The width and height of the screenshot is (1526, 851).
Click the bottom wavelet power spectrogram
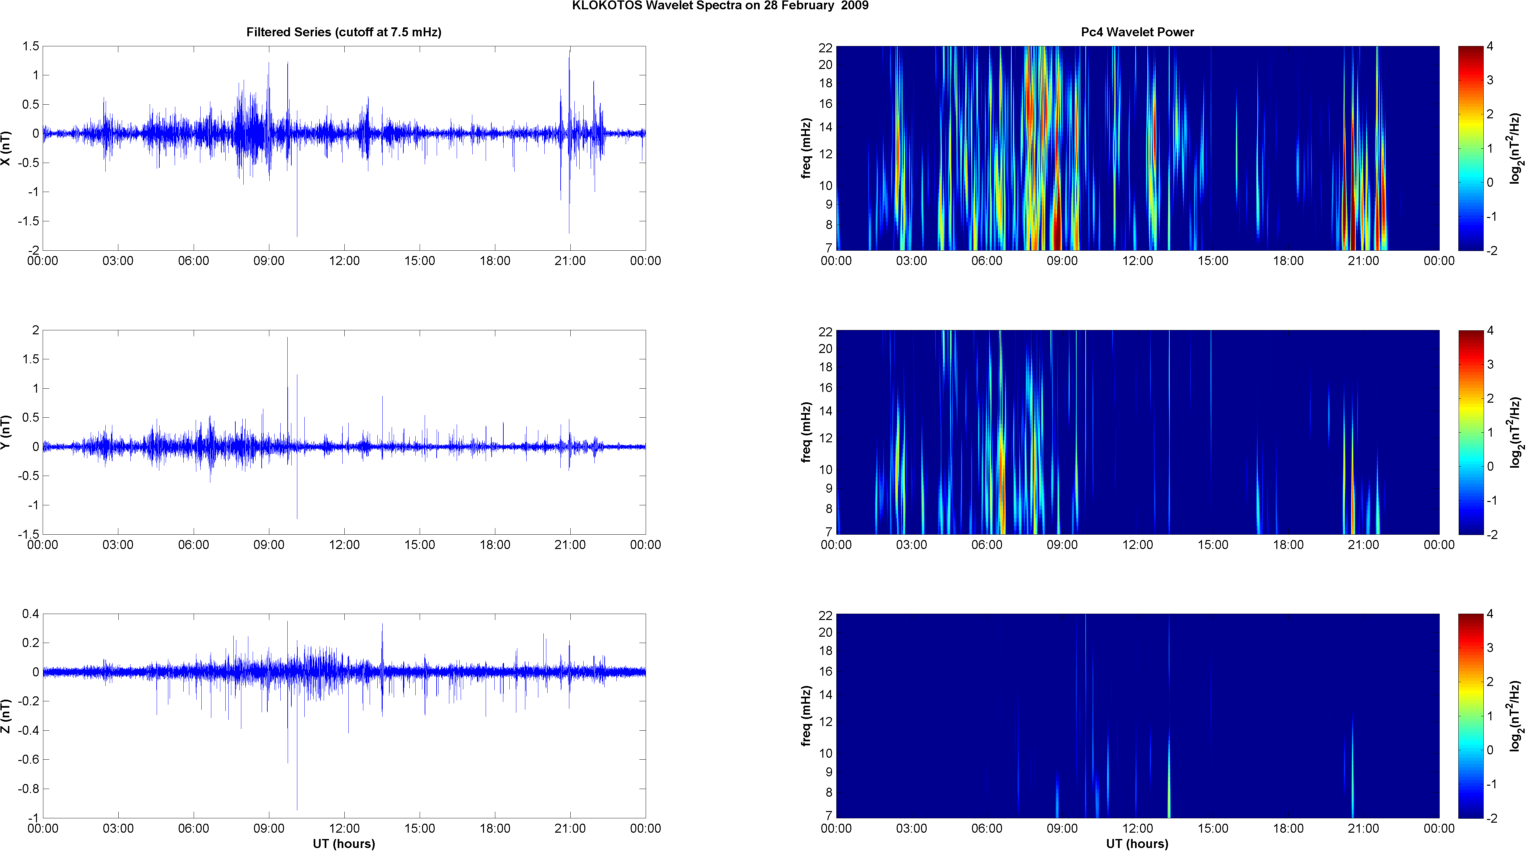[x=1137, y=716]
